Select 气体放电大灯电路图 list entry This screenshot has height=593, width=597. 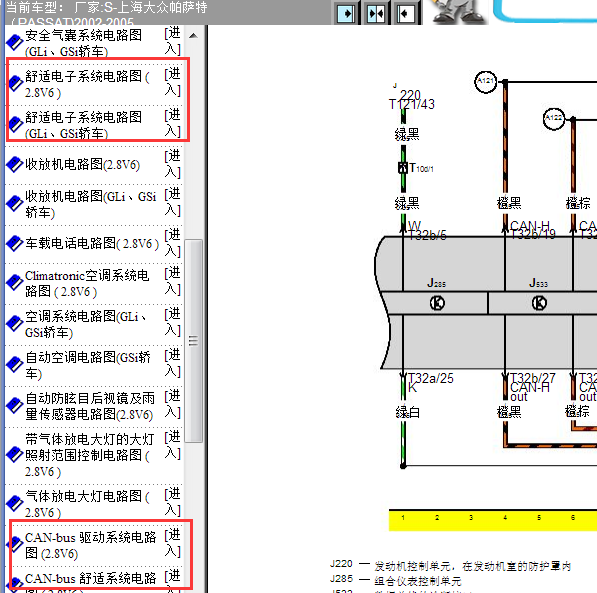click(88, 504)
